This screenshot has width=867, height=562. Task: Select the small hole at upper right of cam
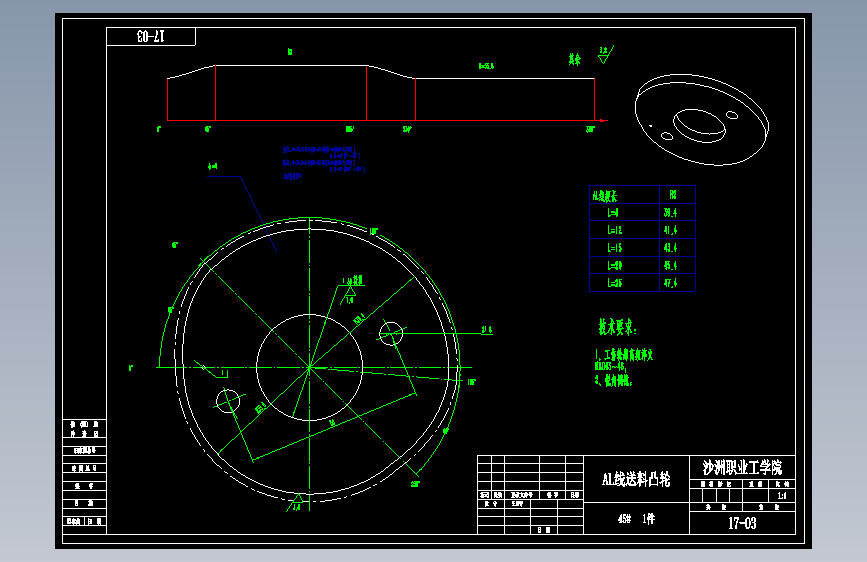click(x=391, y=334)
